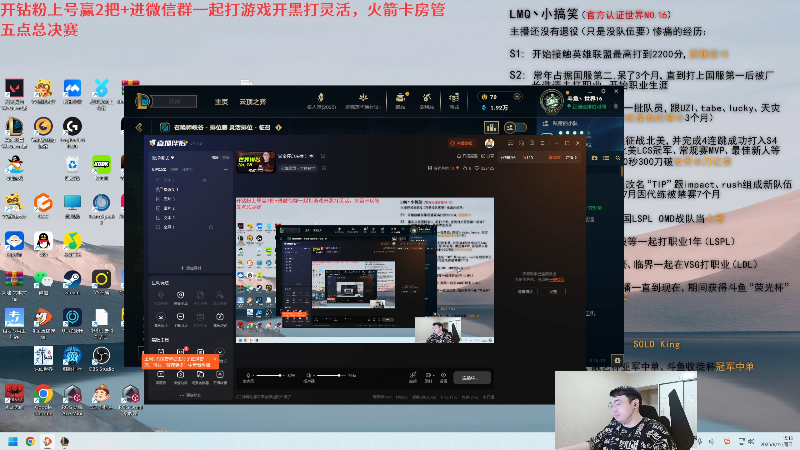Click left button in chat panel prompt

tap(526, 291)
